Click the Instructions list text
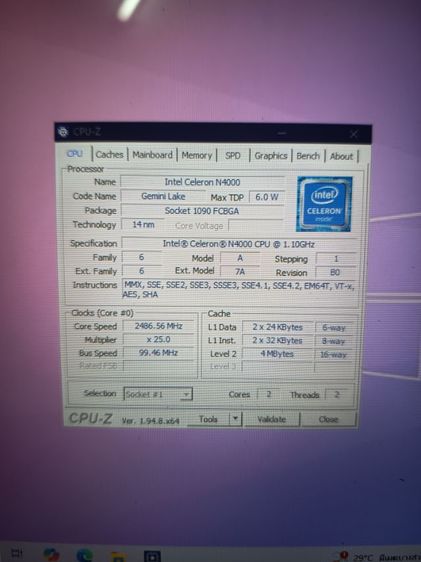Viewport: 421px width, 562px height. coord(239,290)
